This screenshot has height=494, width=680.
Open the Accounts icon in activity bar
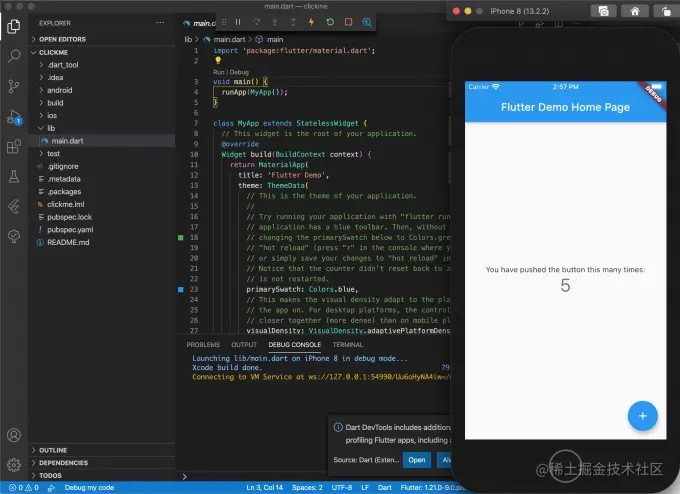13,435
